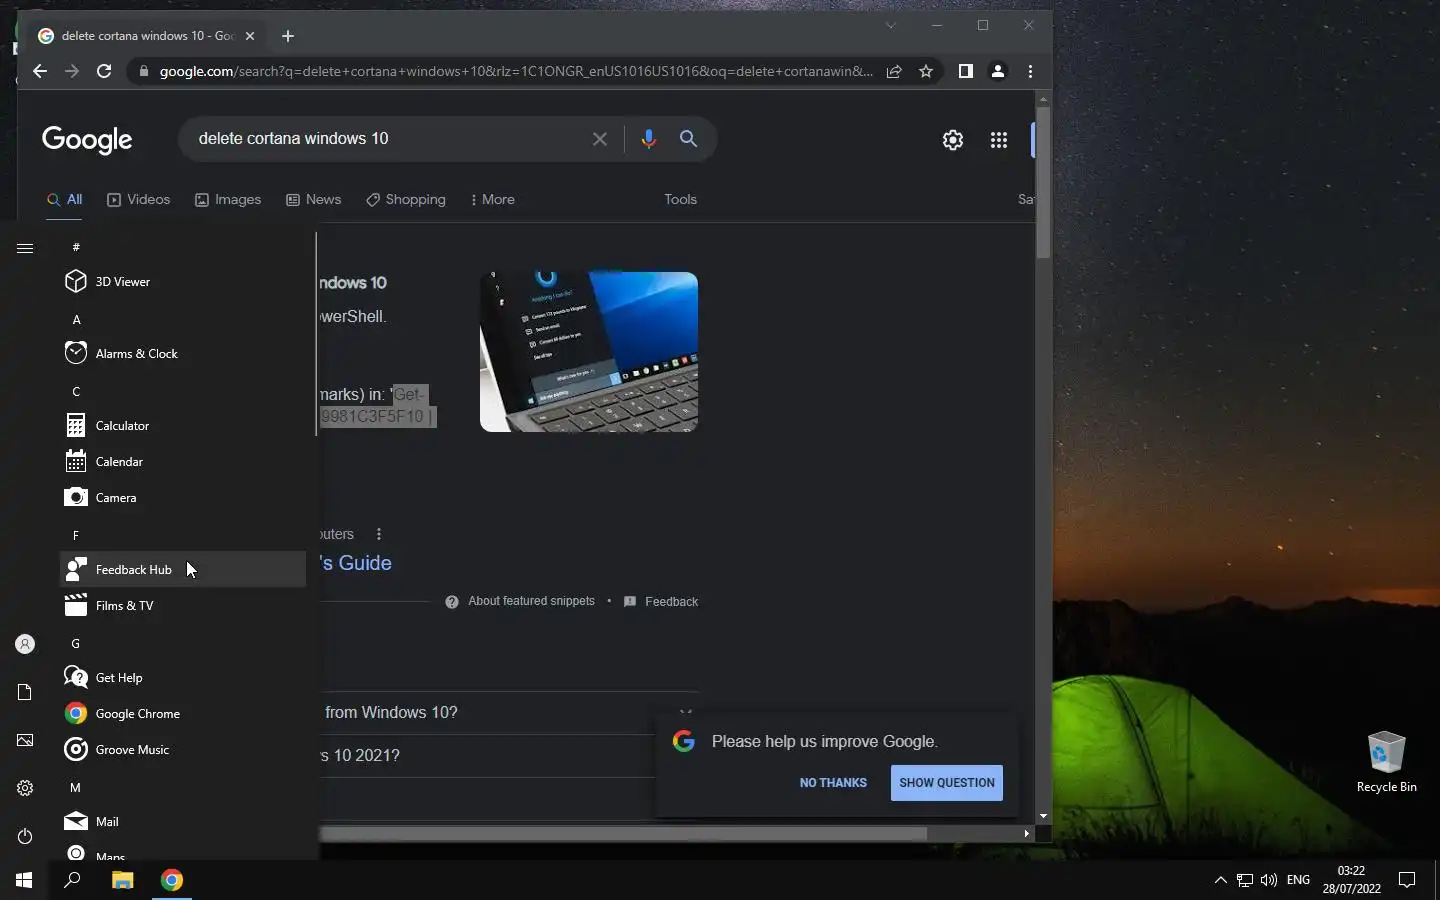
Task: Open Documents from Start sidebar
Action: [x=25, y=692]
